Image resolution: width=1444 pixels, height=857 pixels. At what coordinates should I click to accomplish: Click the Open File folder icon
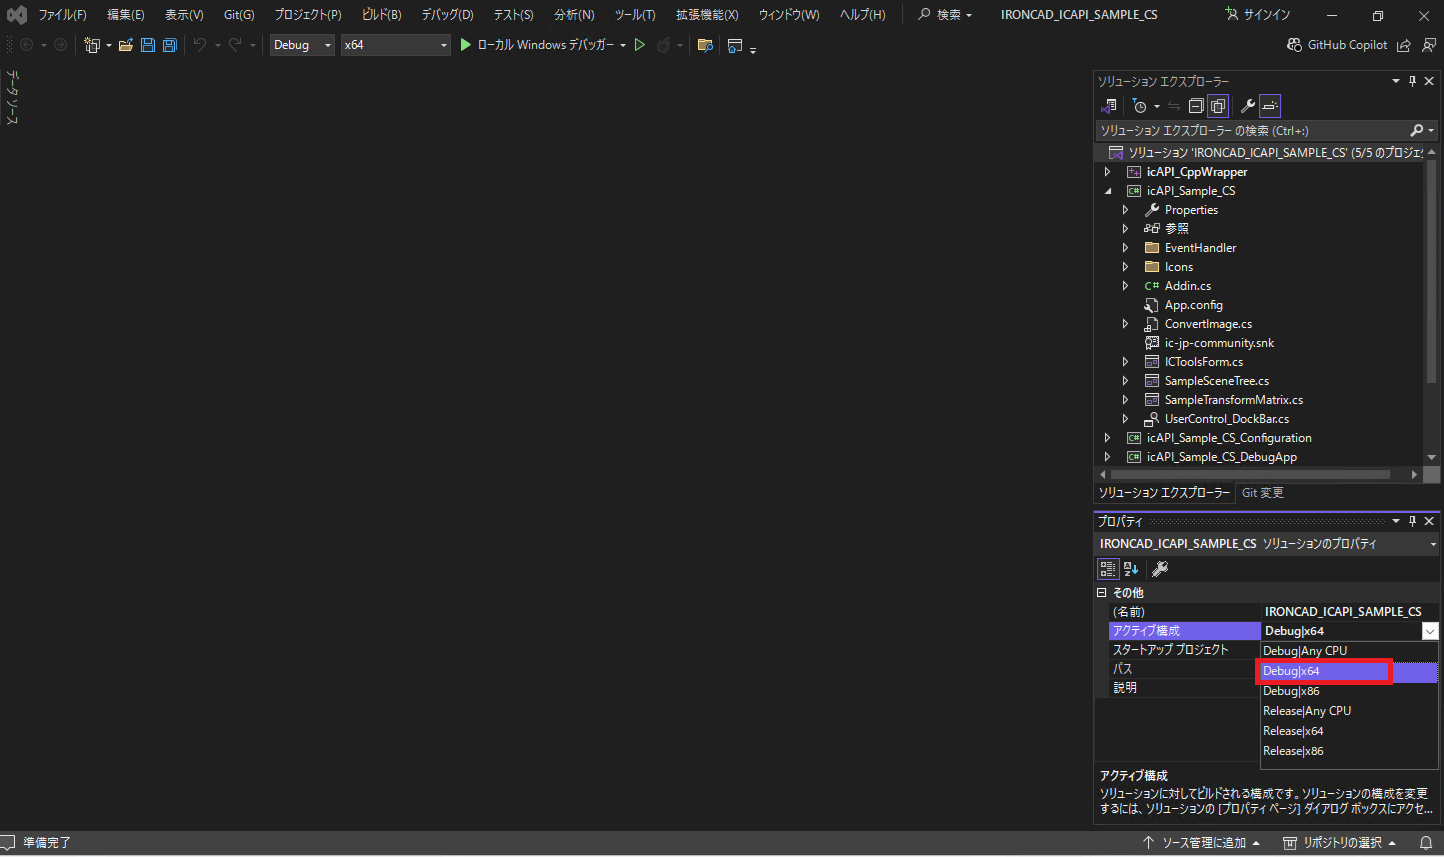click(126, 45)
